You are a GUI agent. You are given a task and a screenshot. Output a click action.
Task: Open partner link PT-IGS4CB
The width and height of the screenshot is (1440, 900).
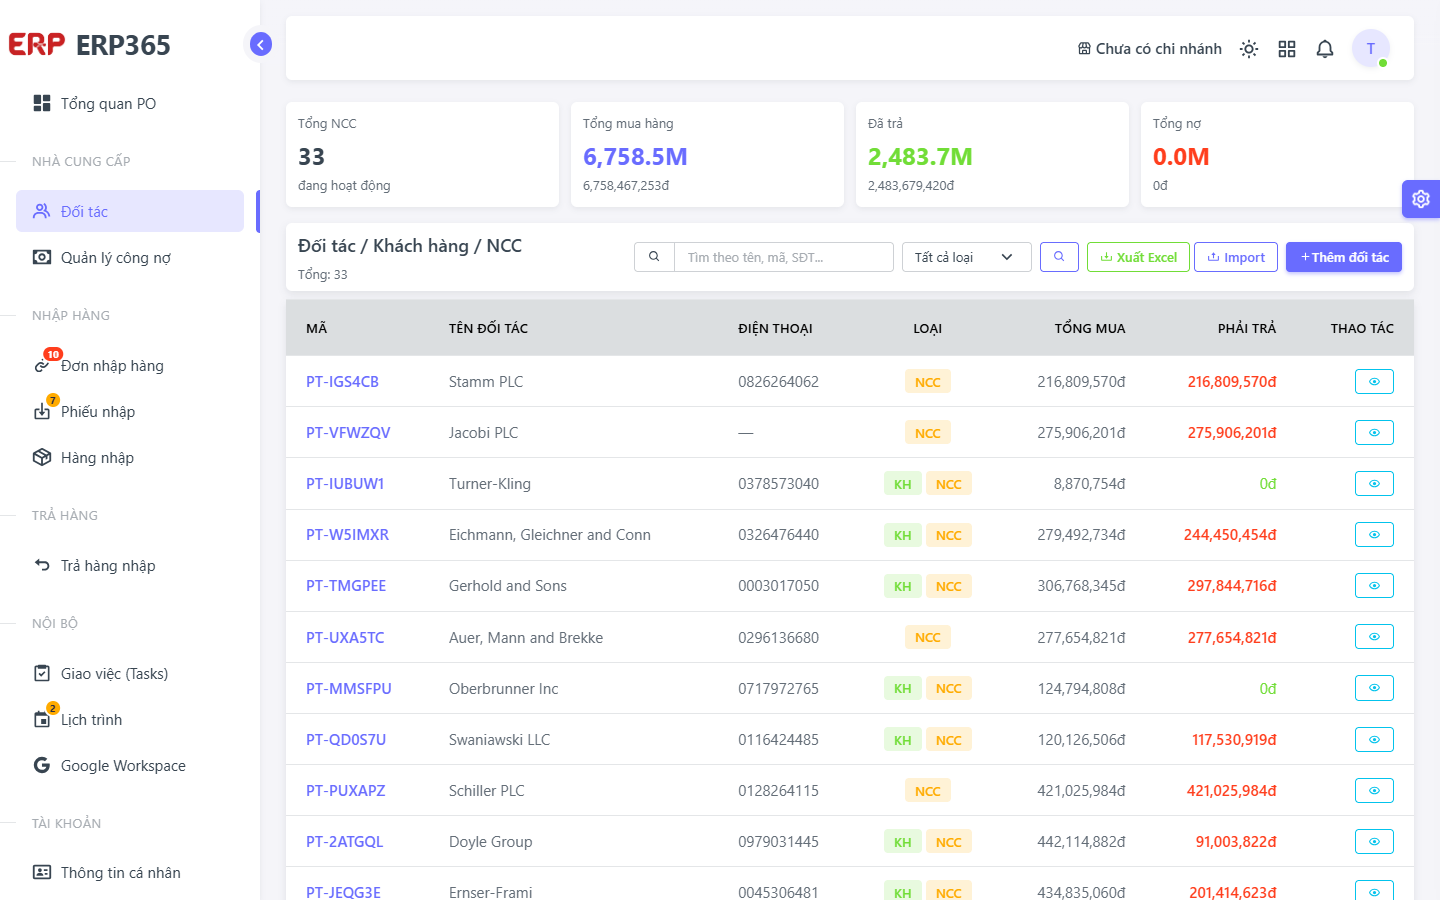point(342,382)
